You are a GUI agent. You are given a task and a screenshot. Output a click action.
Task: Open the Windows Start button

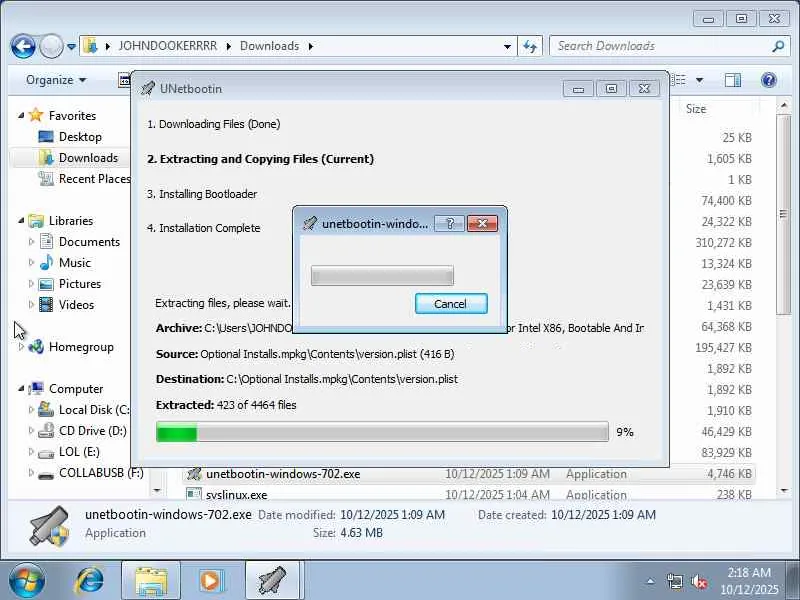pyautogui.click(x=27, y=580)
